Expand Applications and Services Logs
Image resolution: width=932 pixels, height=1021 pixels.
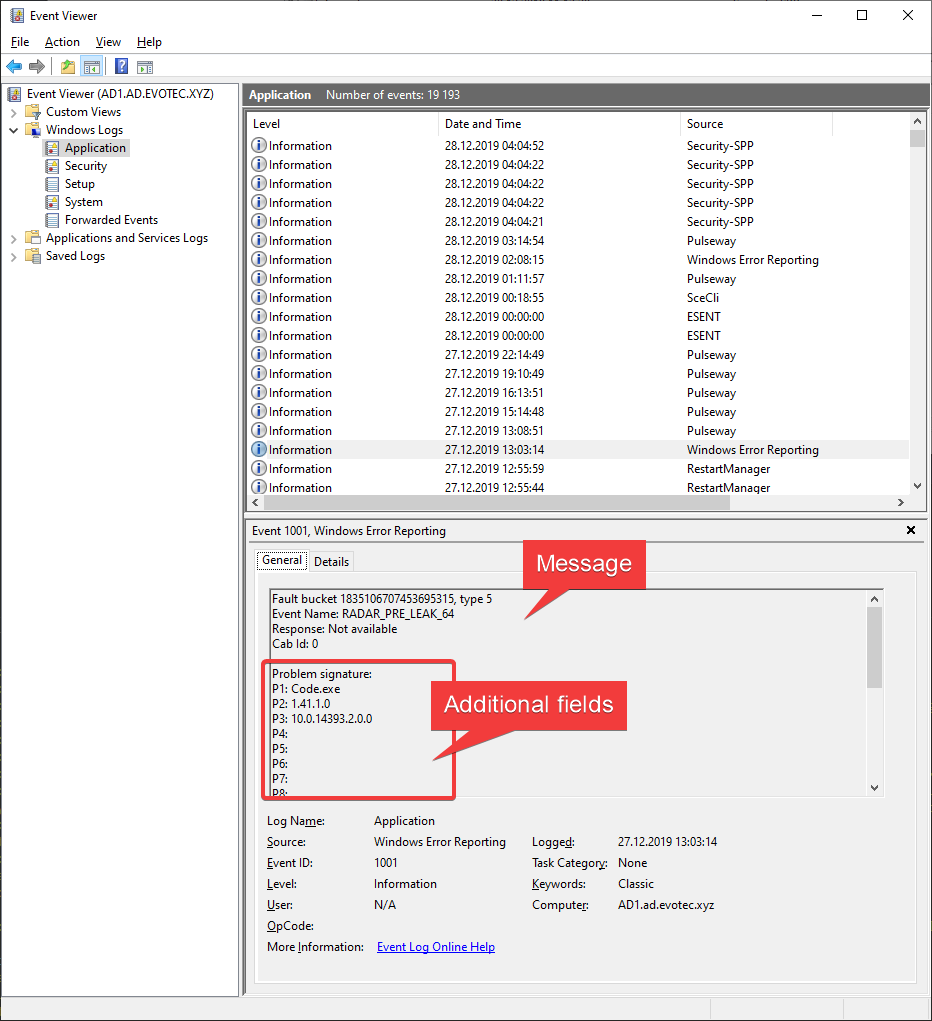[x=13, y=237]
